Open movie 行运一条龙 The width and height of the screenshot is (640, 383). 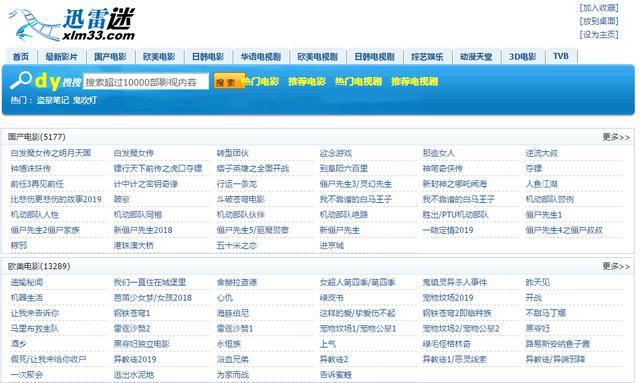237,184
